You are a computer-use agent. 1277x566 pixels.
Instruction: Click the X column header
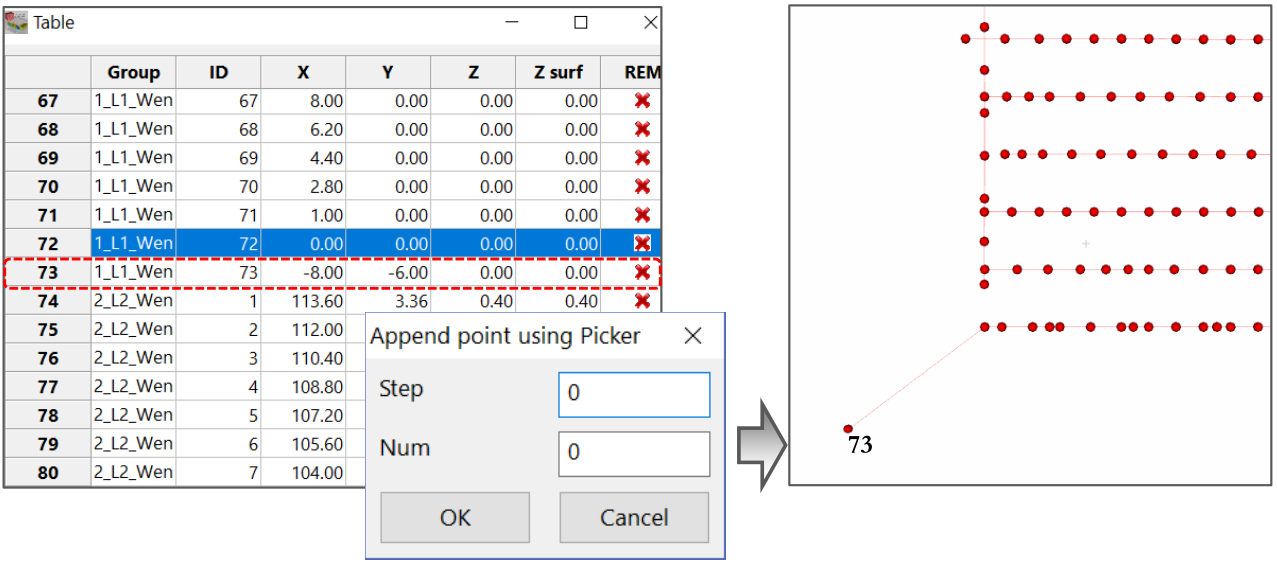[x=303, y=72]
